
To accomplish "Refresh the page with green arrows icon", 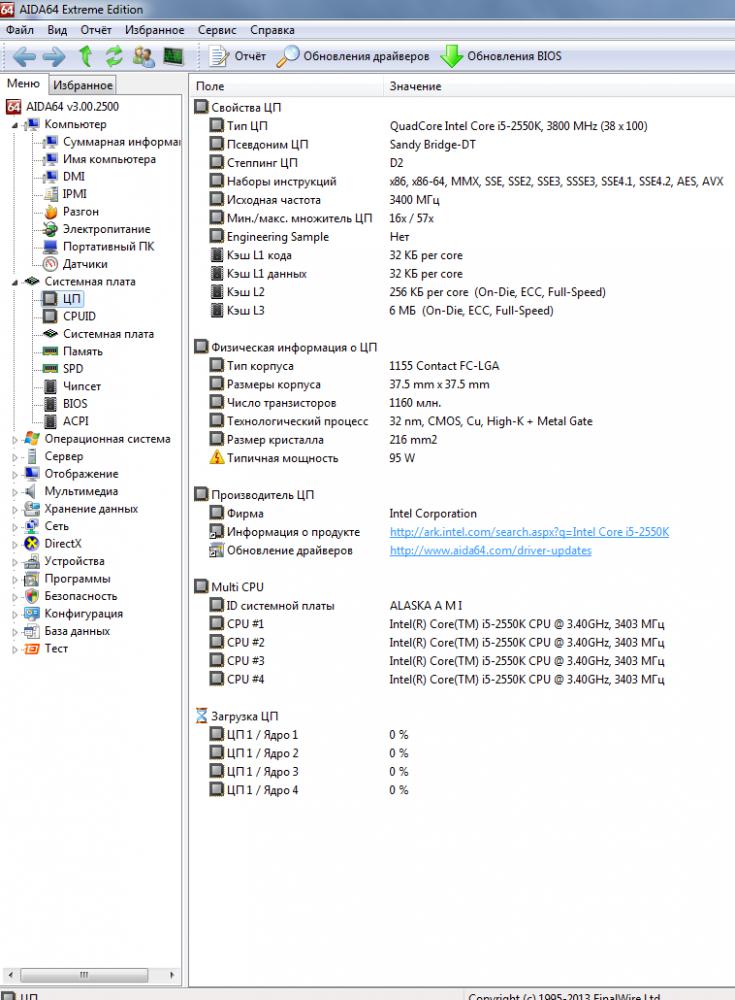I will (x=114, y=56).
